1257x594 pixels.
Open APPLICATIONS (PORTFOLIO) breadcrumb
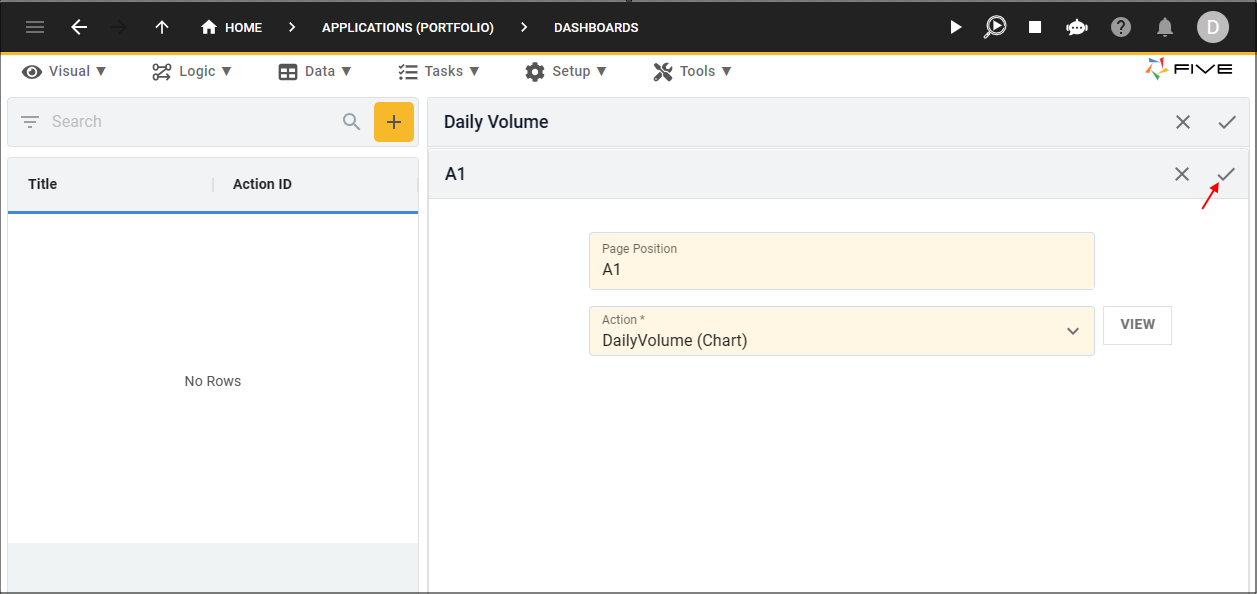[408, 28]
